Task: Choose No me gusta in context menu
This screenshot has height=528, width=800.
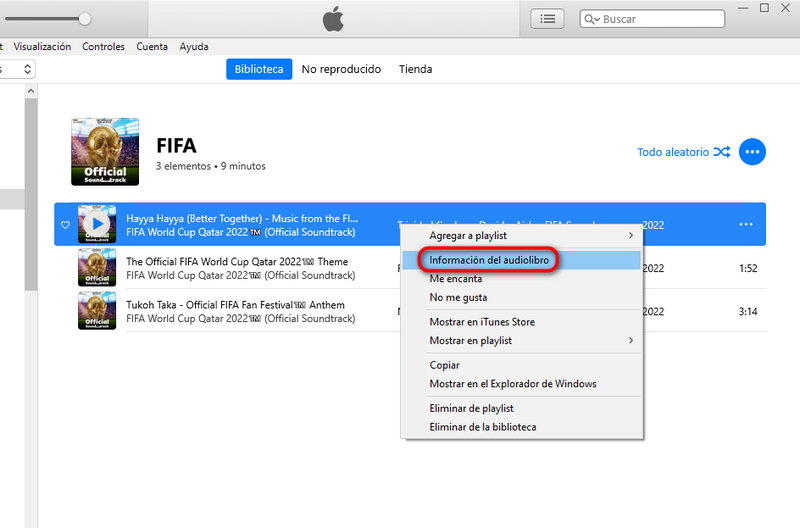Action: click(x=521, y=297)
